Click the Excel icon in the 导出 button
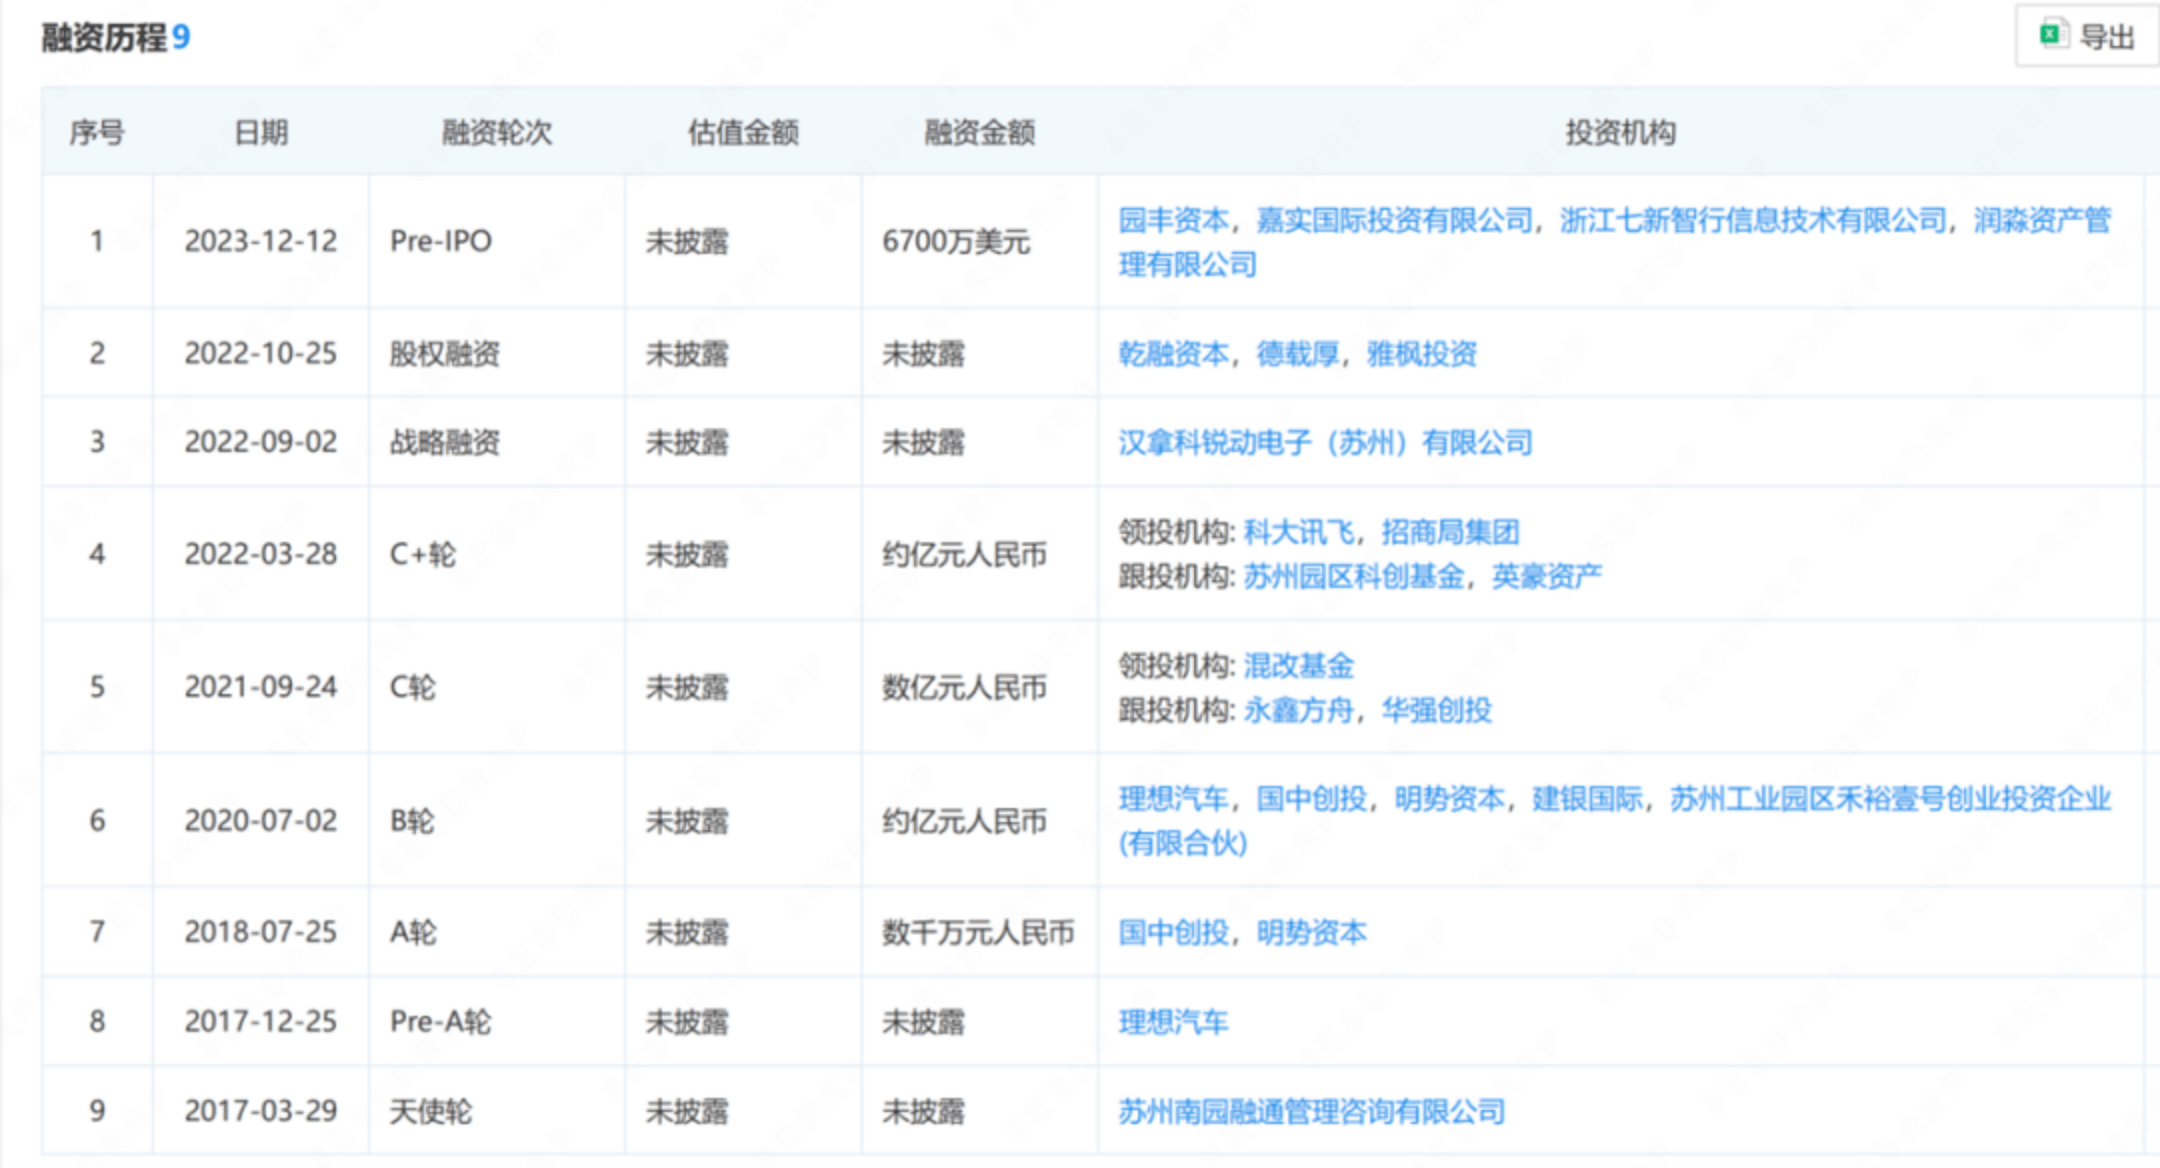 pos(2053,35)
